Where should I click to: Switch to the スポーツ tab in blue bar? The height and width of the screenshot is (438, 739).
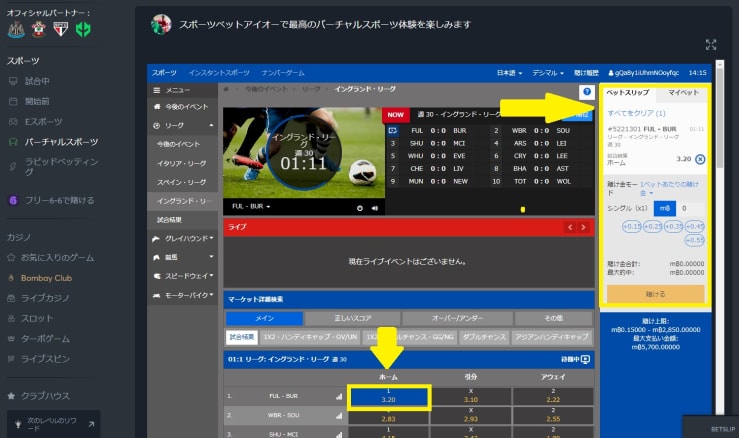tap(164, 73)
